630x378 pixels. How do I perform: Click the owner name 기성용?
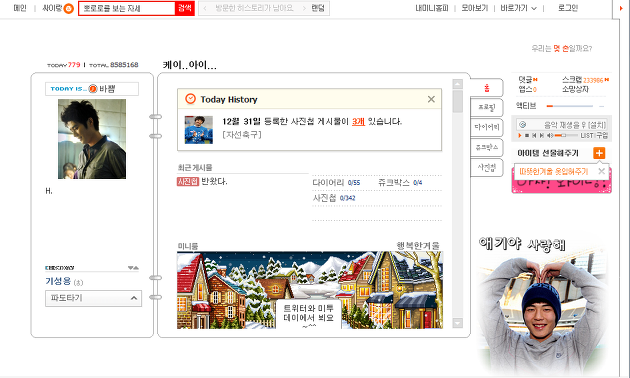[x=58, y=281]
